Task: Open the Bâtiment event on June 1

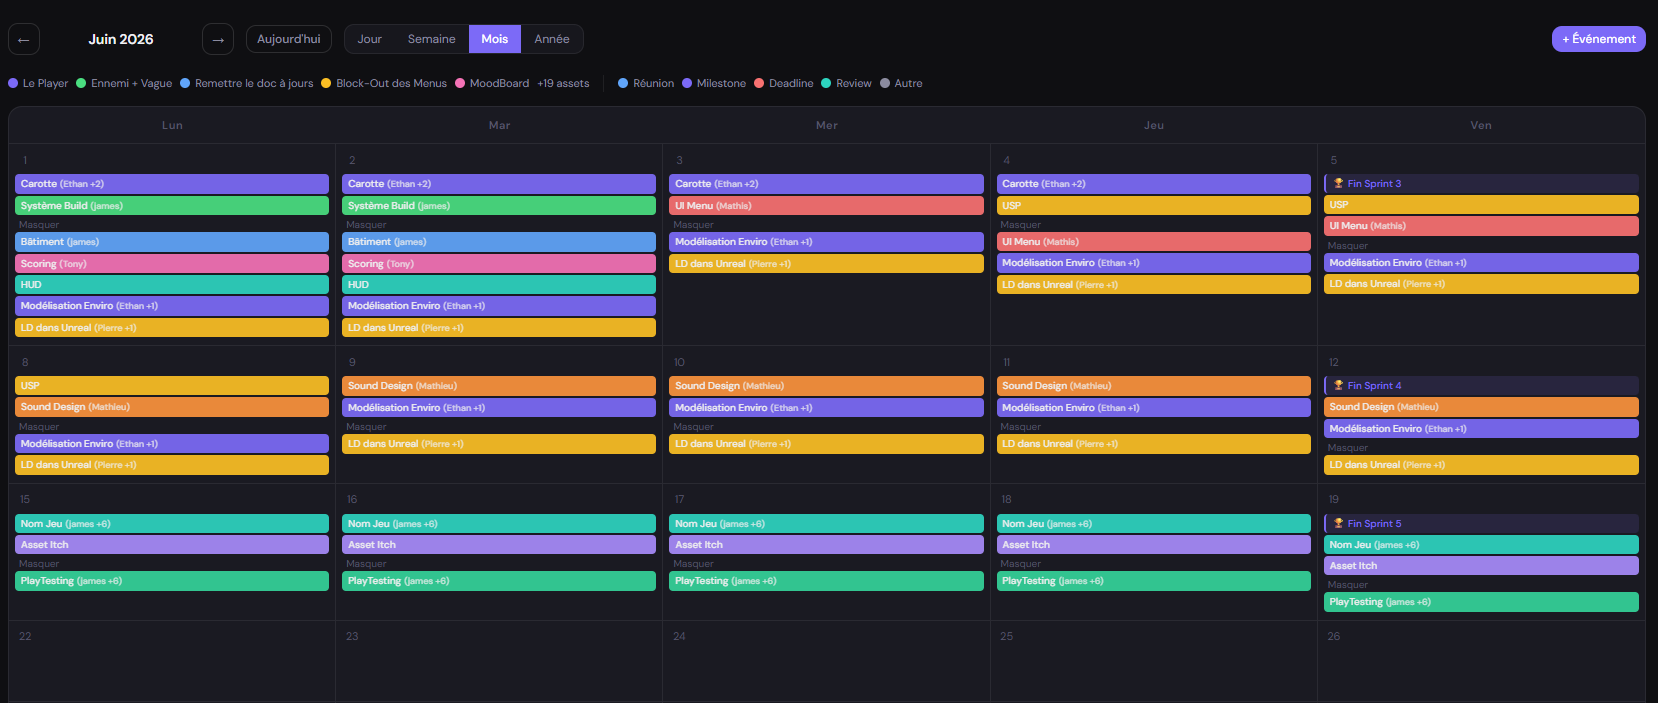Action: tap(172, 242)
